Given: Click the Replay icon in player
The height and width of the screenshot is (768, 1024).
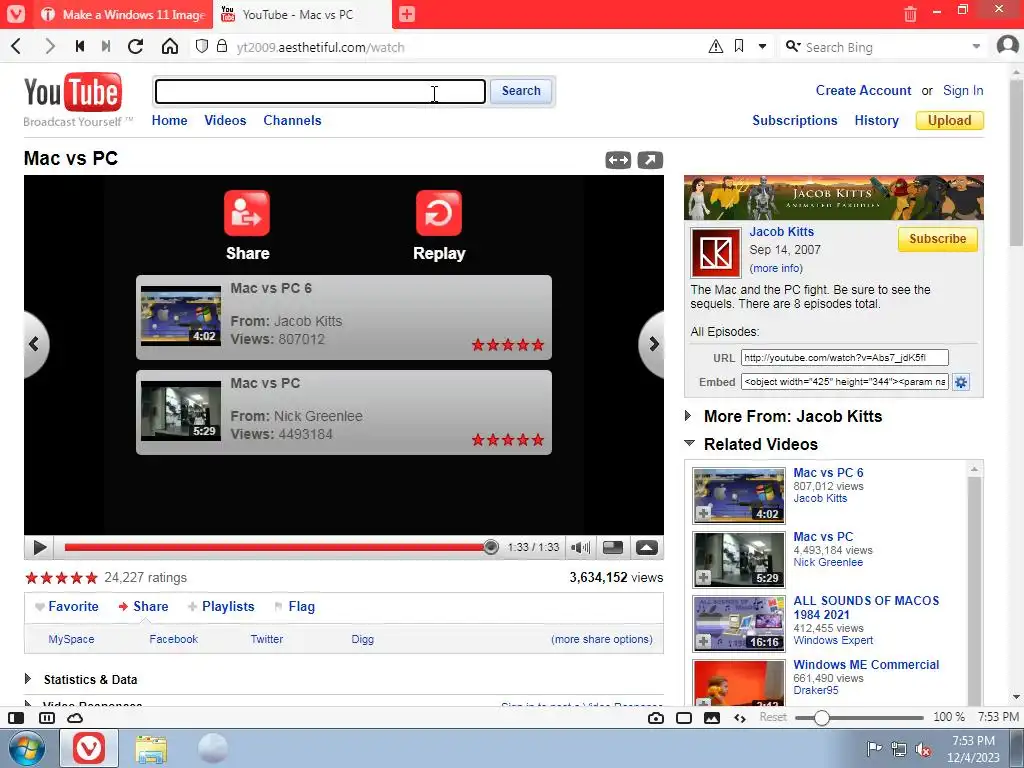Looking at the screenshot, I should 439,213.
